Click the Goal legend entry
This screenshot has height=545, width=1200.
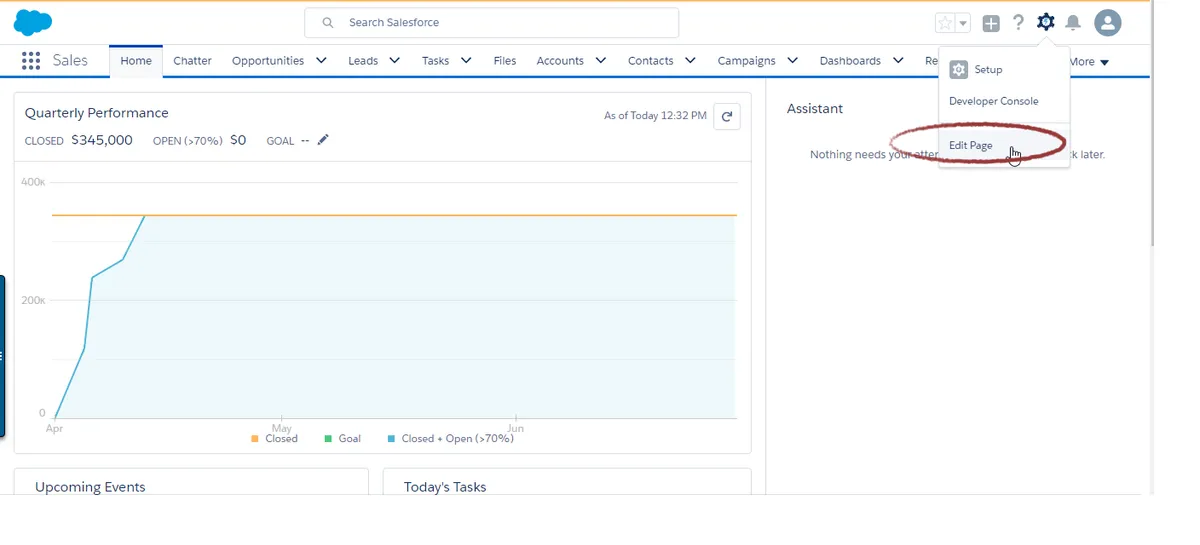[342, 439]
